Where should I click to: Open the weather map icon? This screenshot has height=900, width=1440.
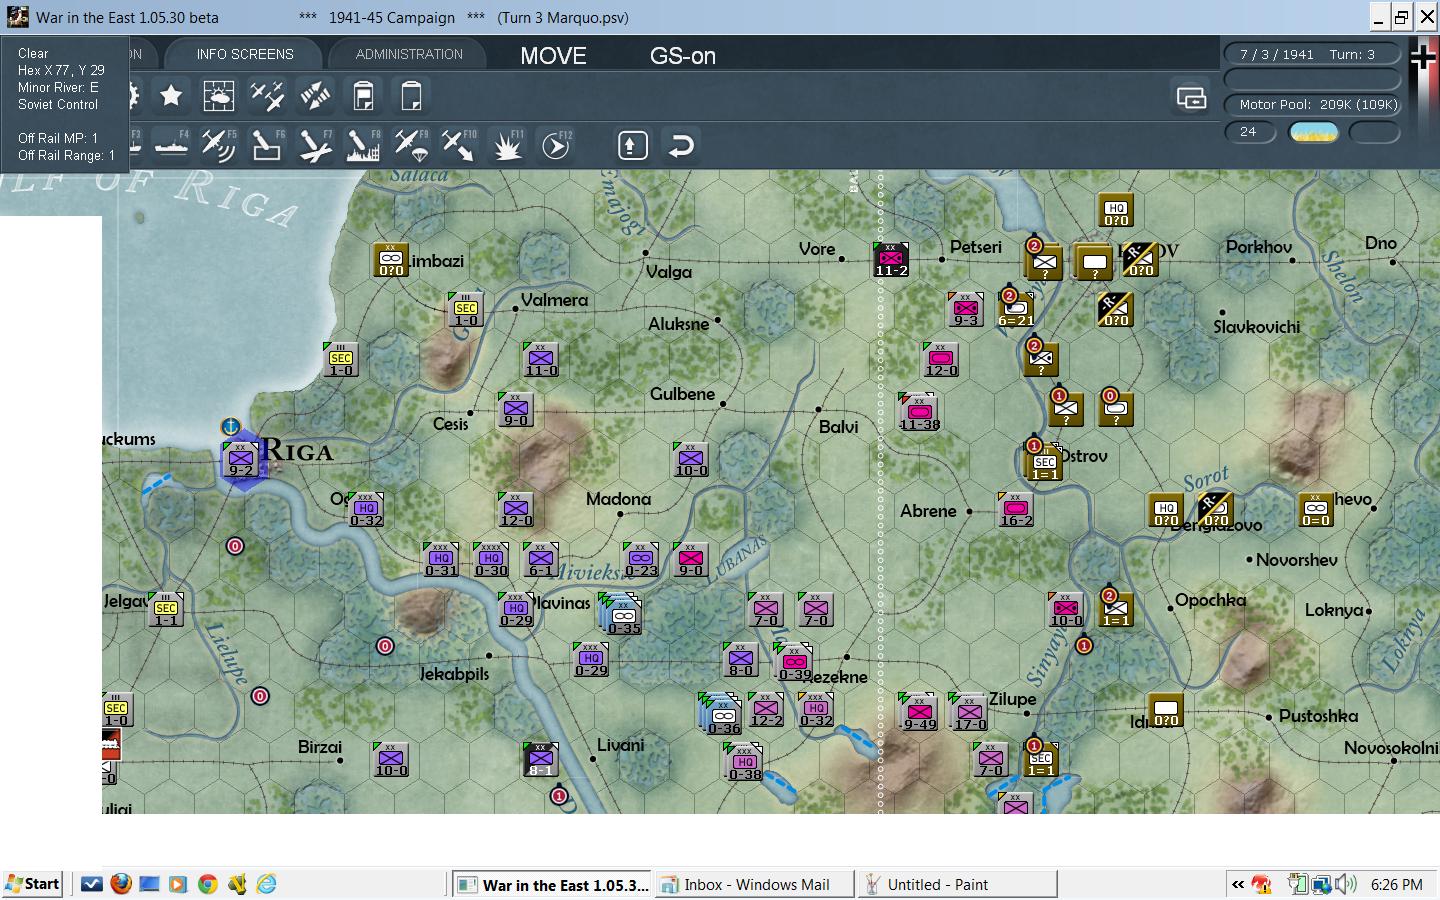(x=218, y=96)
